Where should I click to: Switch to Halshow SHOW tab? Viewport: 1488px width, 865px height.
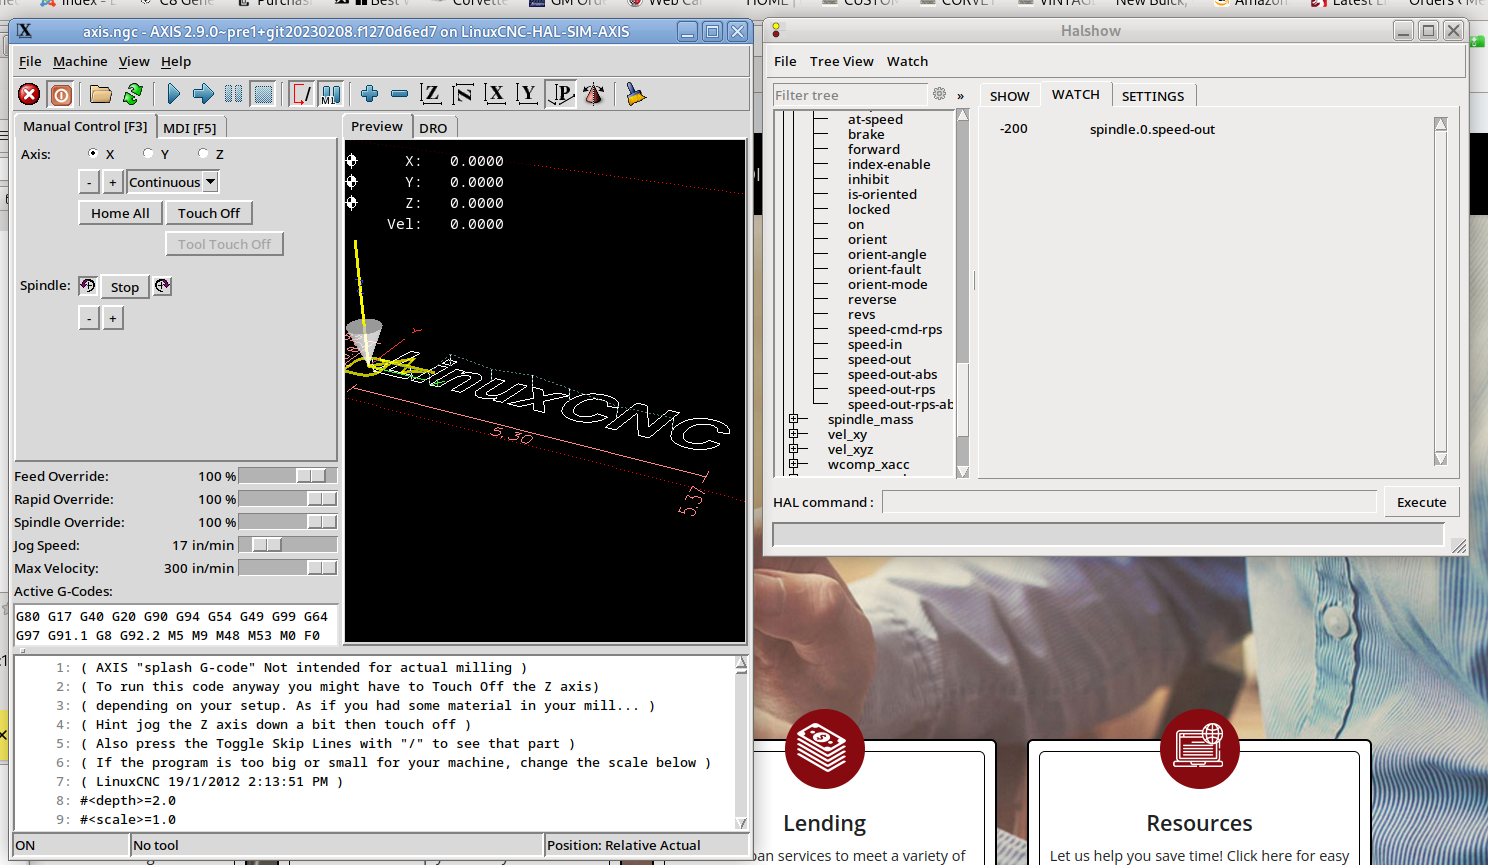[1009, 97]
